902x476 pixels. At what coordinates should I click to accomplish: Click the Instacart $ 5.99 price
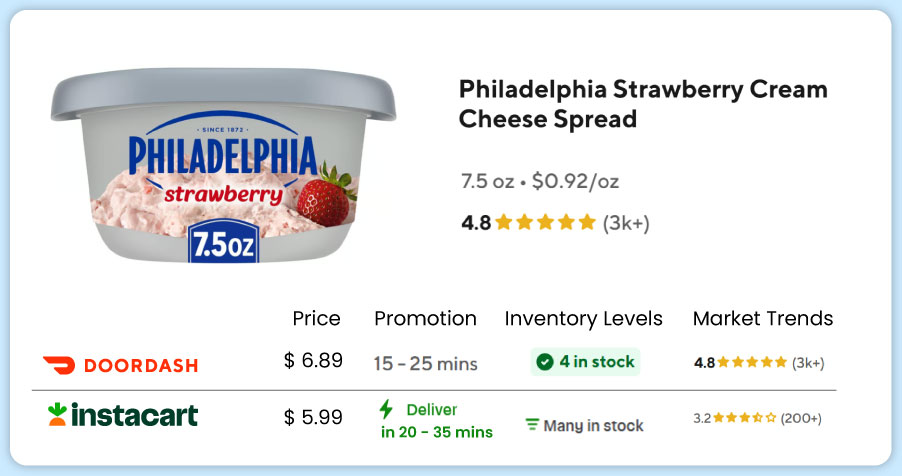(x=313, y=415)
